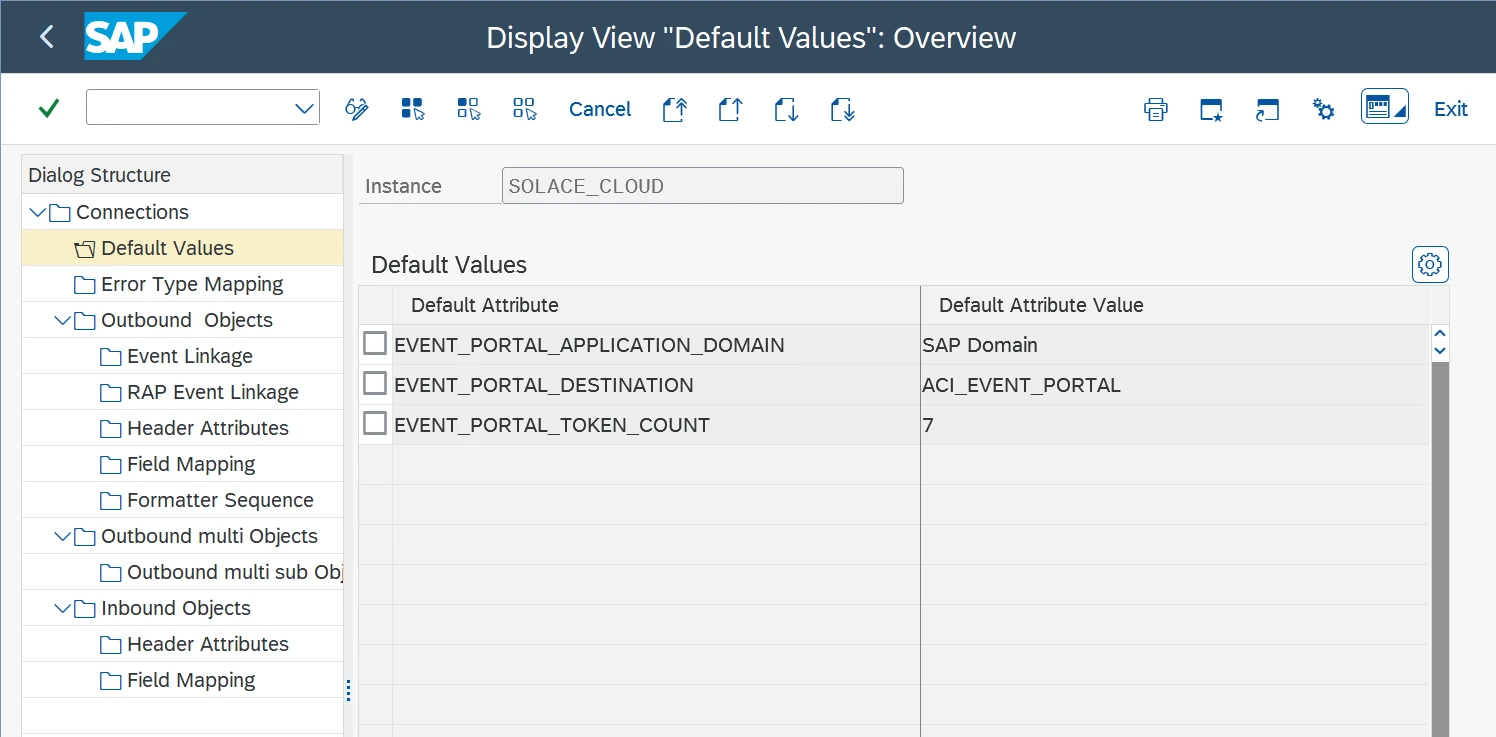
Task: Select the SAP Domain value cell
Action: coord(1175,345)
